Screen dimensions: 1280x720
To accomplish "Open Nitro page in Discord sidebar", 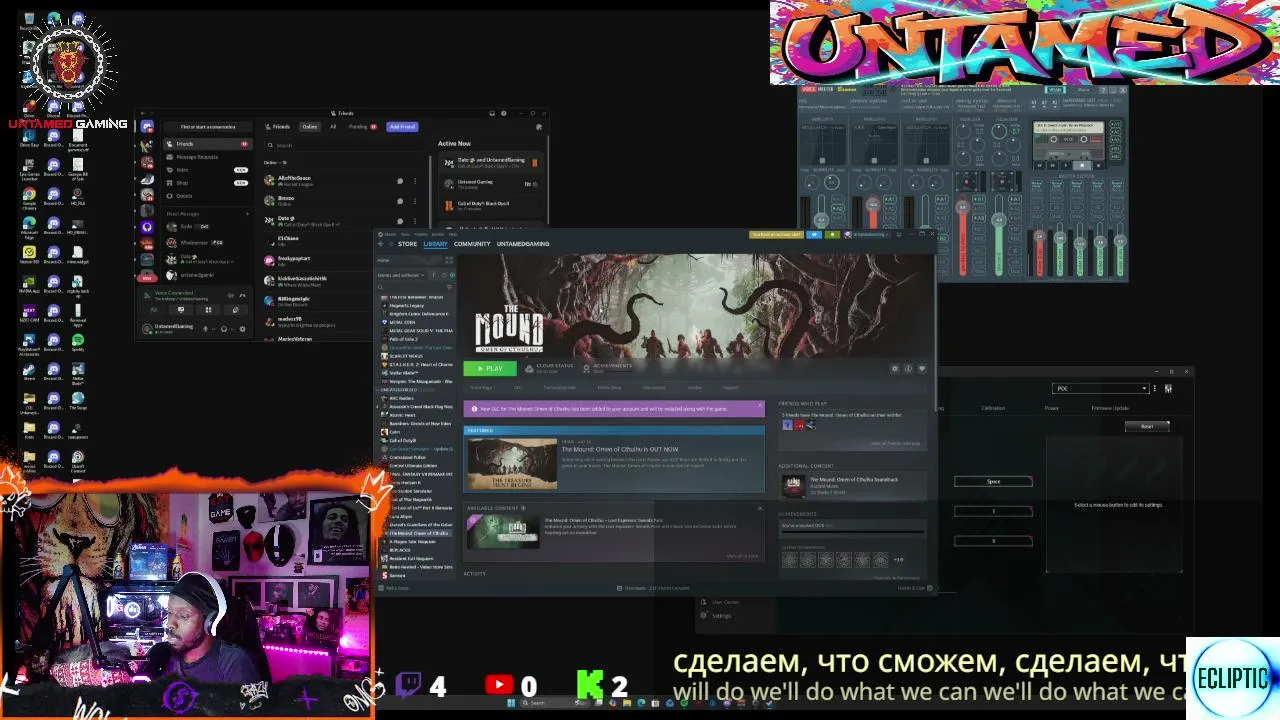I will point(210,170).
